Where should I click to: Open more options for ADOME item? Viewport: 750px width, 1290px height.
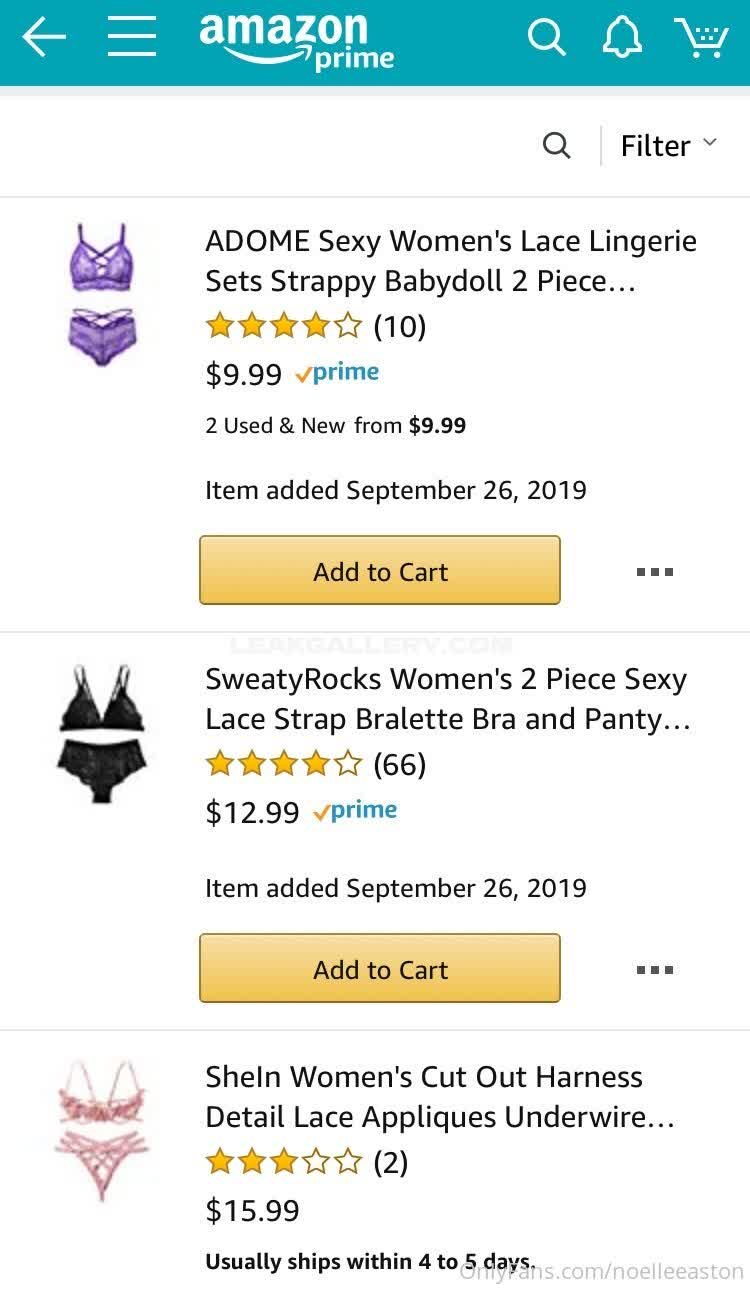click(x=655, y=572)
